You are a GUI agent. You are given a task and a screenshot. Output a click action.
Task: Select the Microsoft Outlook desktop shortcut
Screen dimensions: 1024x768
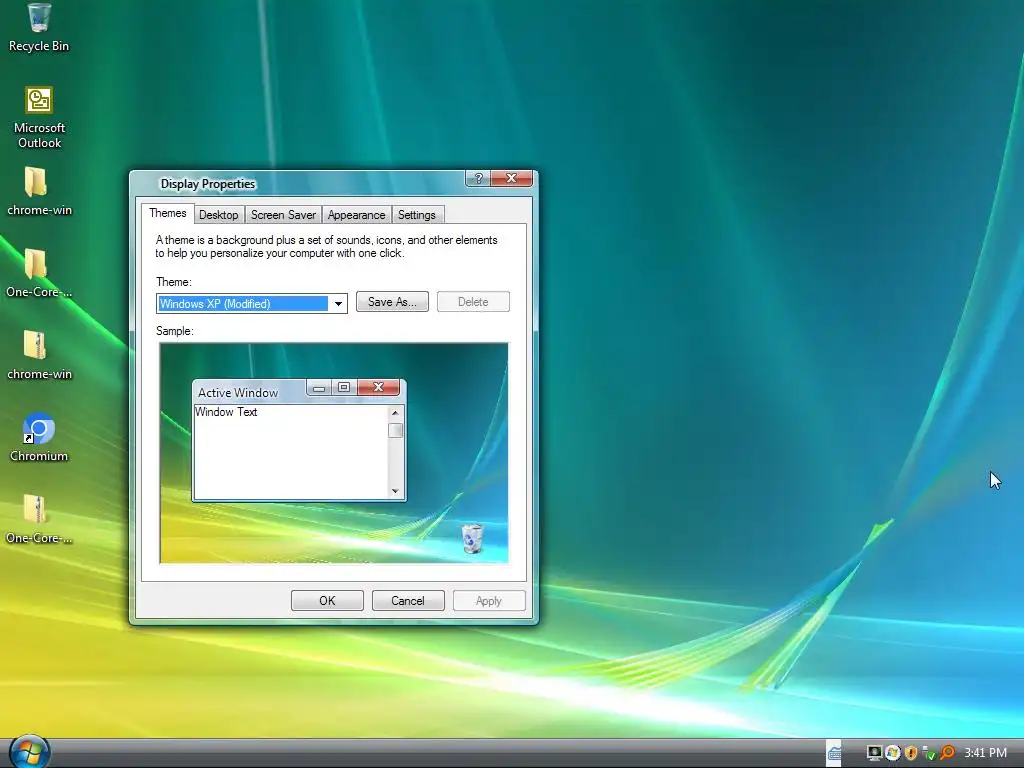click(39, 118)
